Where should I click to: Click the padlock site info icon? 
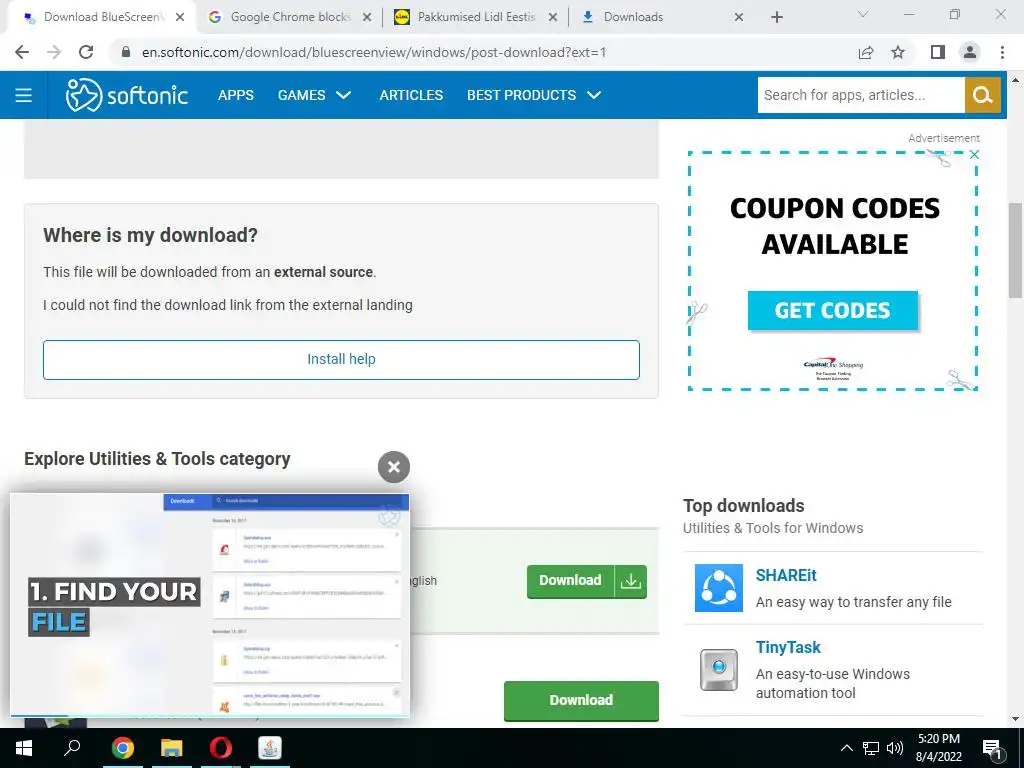click(x=126, y=52)
